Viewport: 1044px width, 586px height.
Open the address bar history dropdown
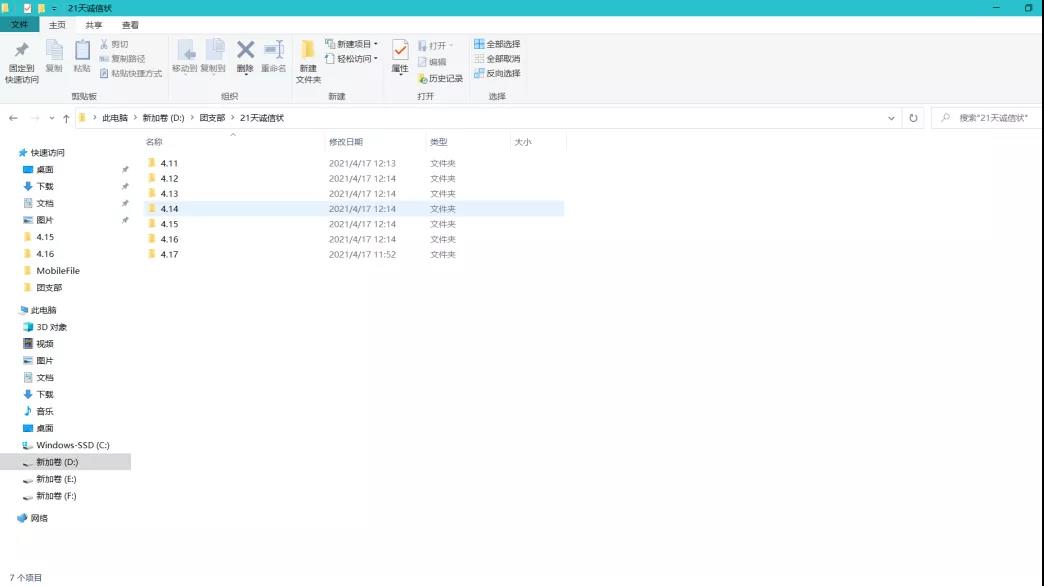pyautogui.click(x=891, y=118)
